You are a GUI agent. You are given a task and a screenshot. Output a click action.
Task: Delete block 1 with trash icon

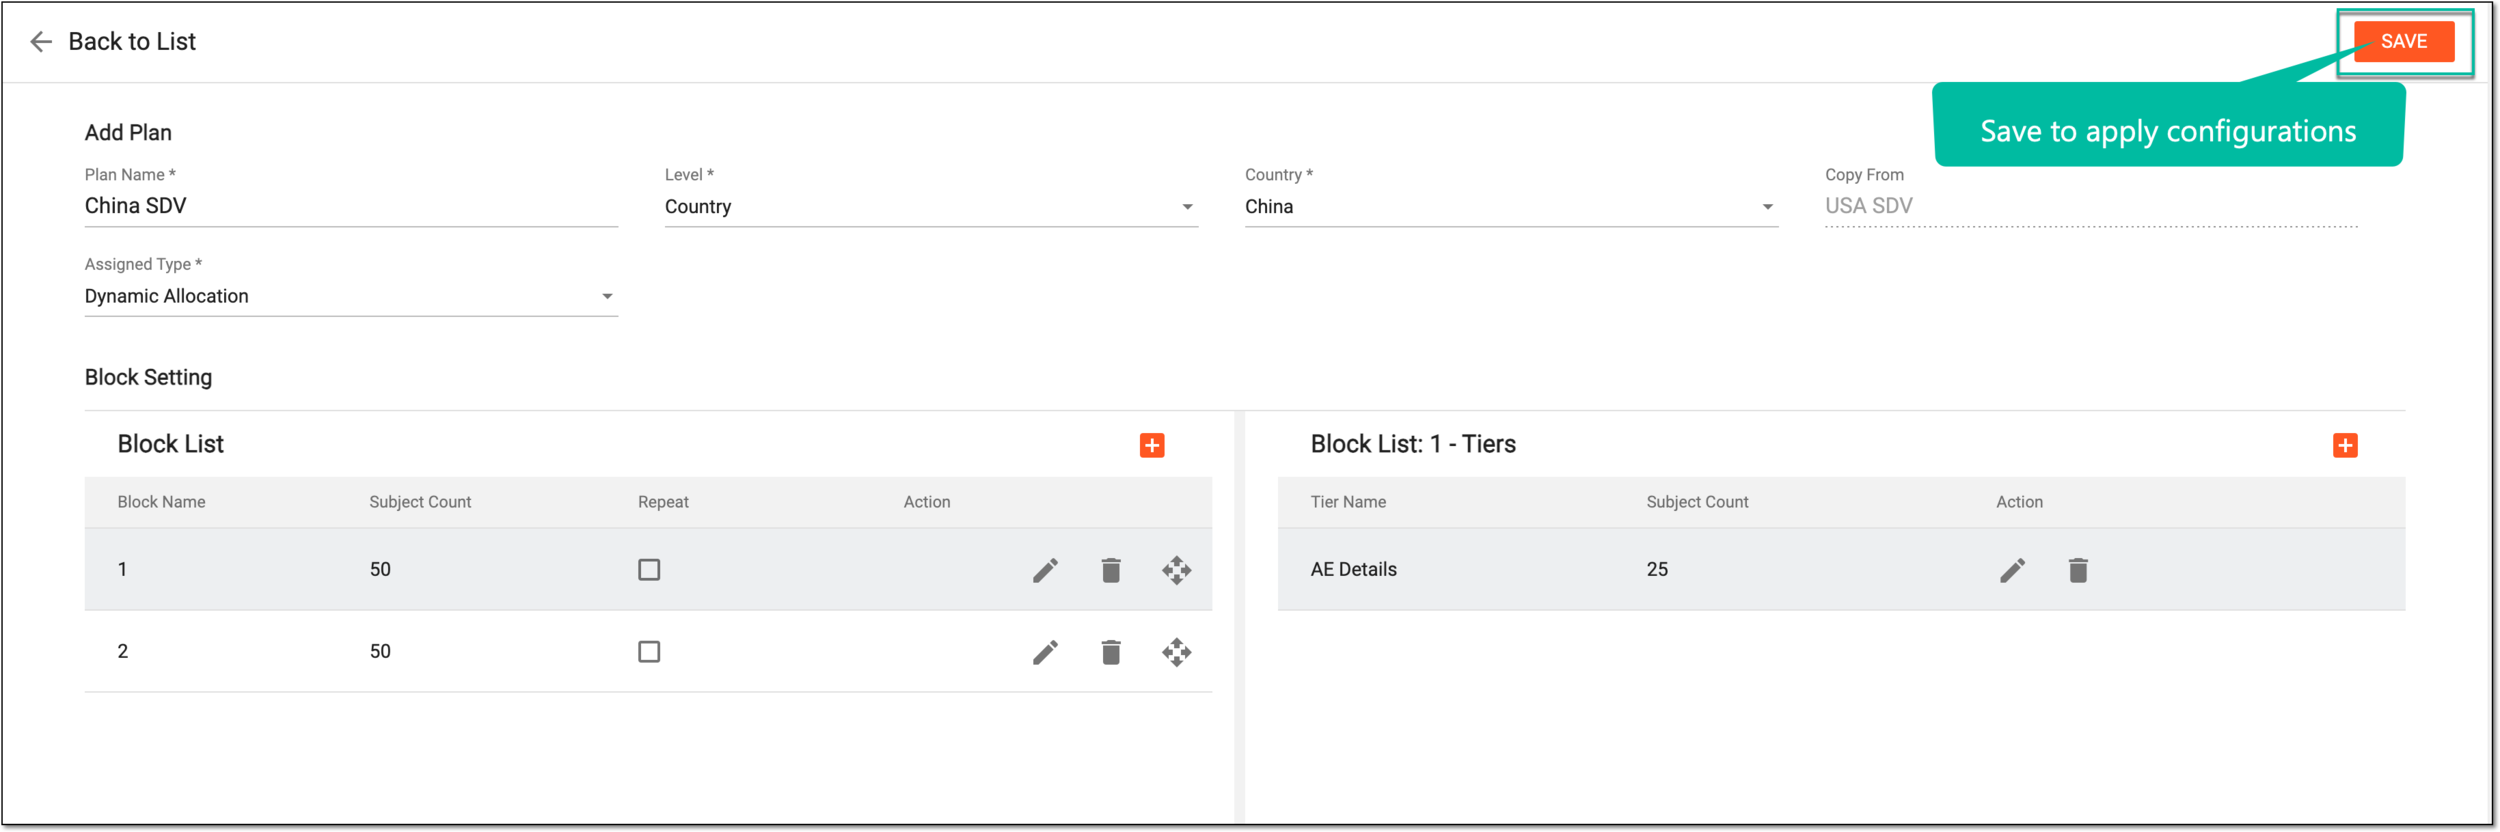pos(1111,570)
